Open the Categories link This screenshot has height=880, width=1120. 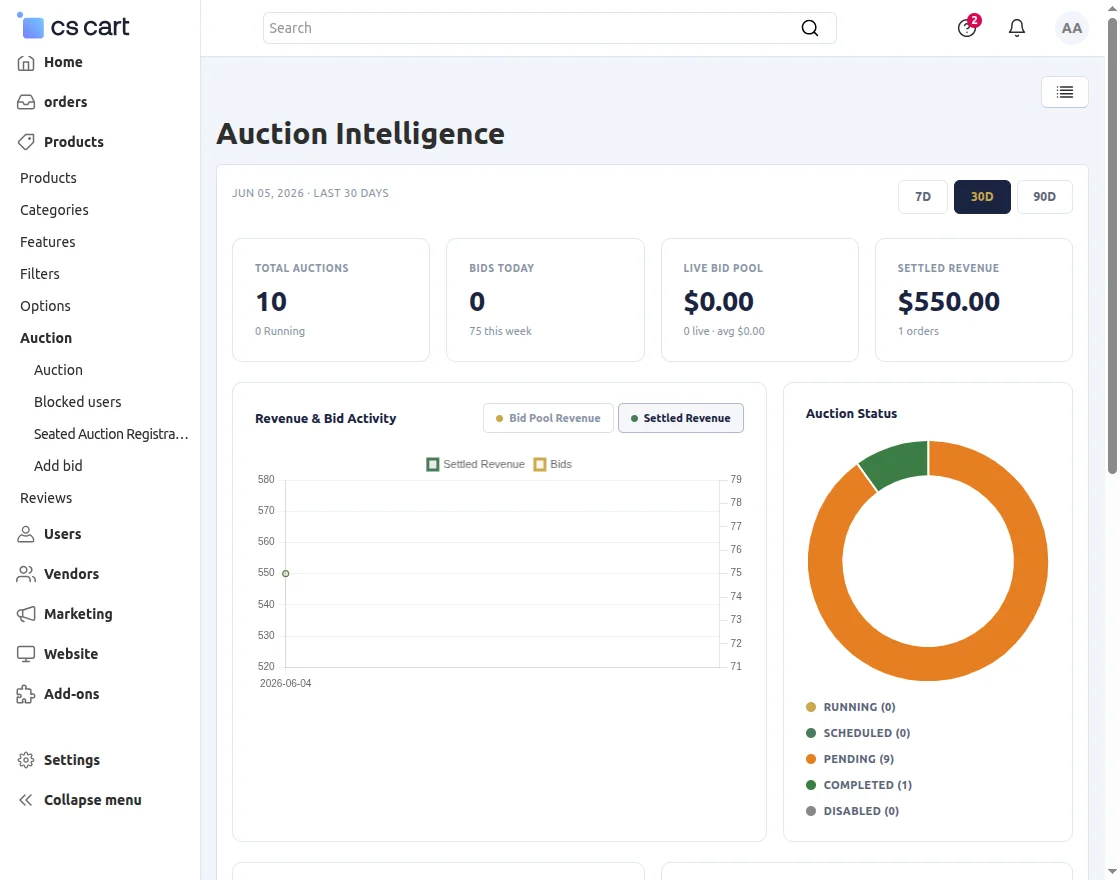(54, 210)
